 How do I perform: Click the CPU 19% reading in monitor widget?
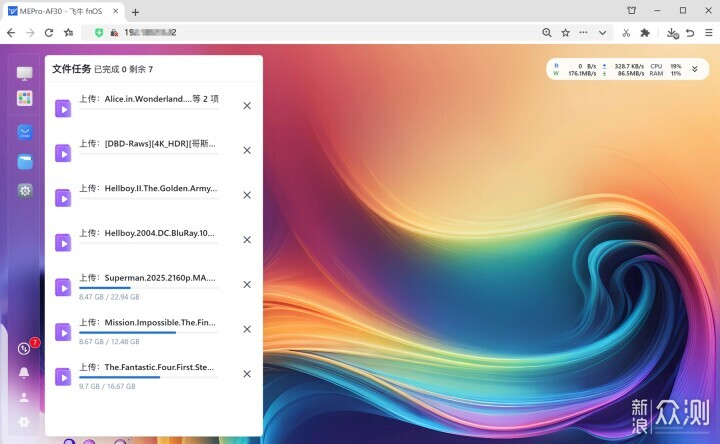666,66
